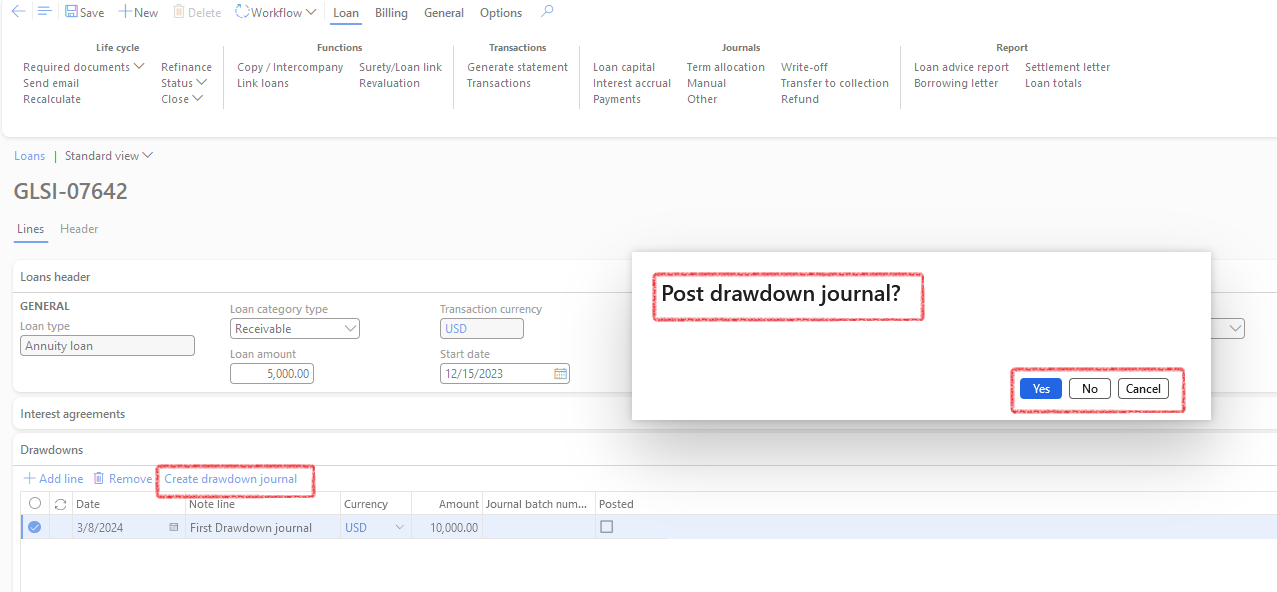
Task: Click Send email in Life cycle
Action: point(51,83)
